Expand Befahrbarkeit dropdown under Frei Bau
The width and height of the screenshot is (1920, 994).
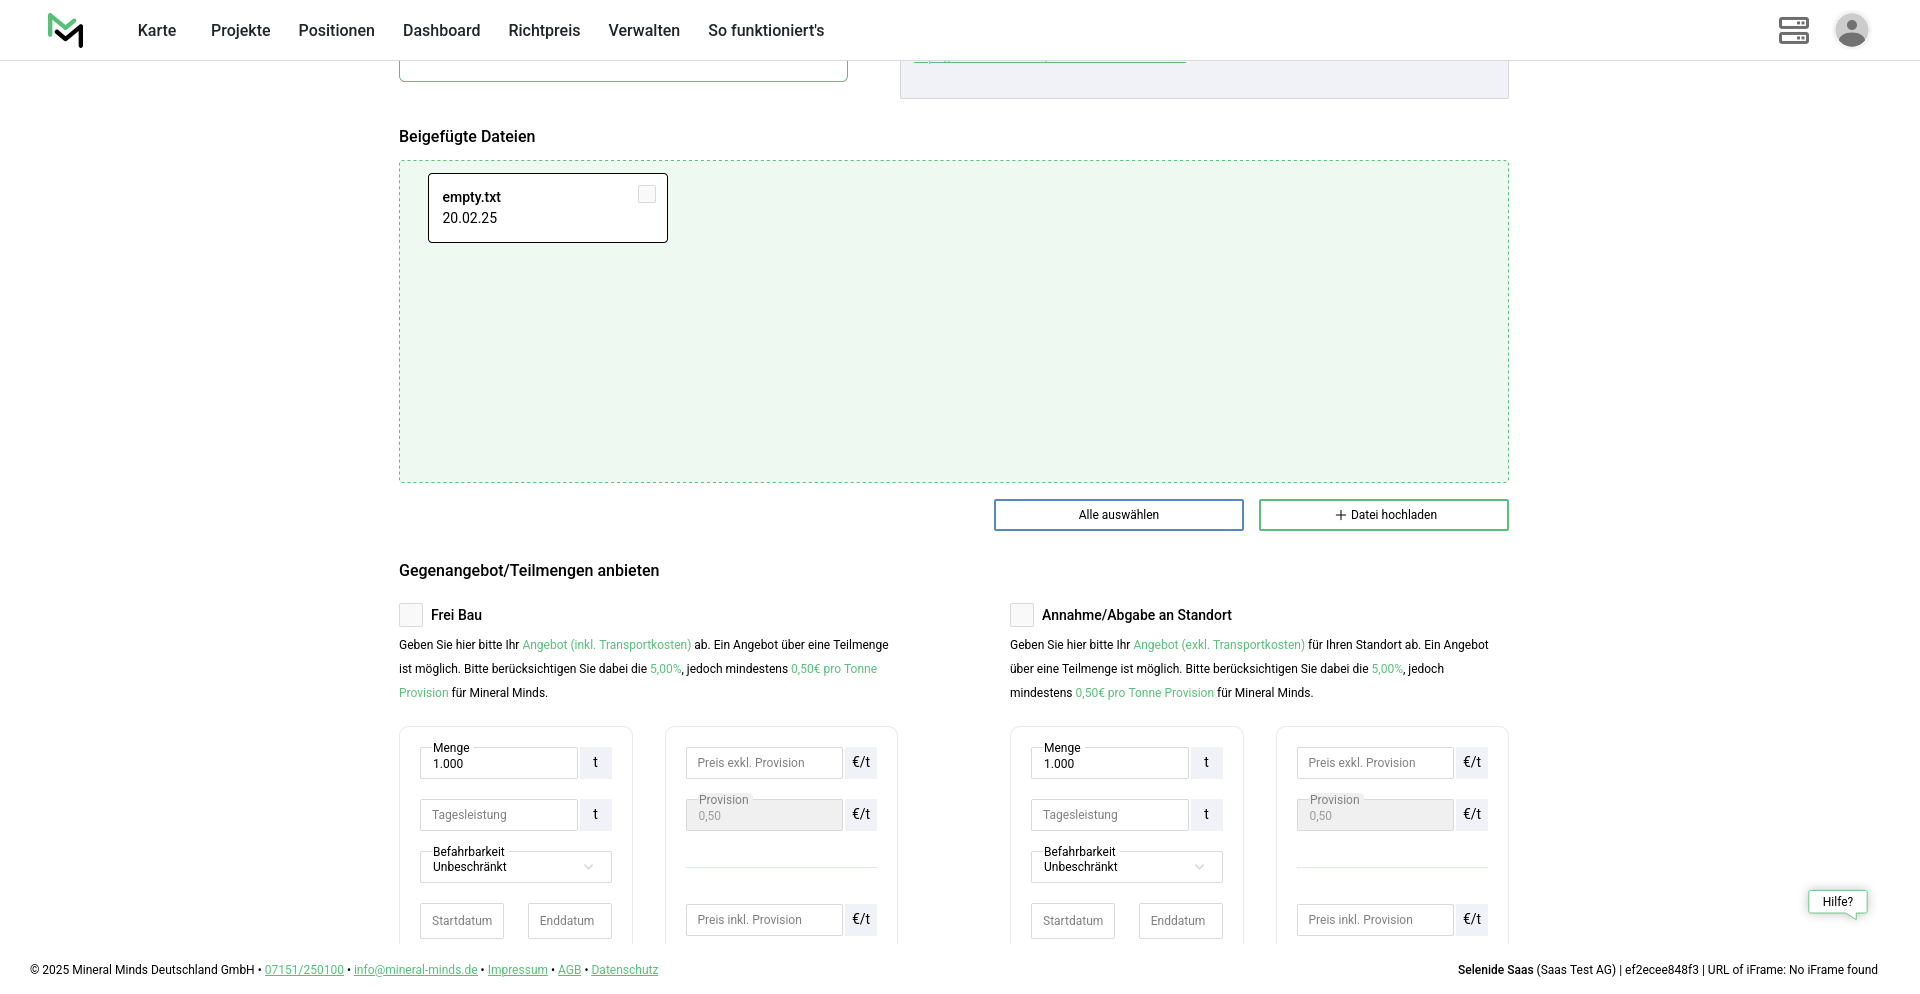click(515, 867)
